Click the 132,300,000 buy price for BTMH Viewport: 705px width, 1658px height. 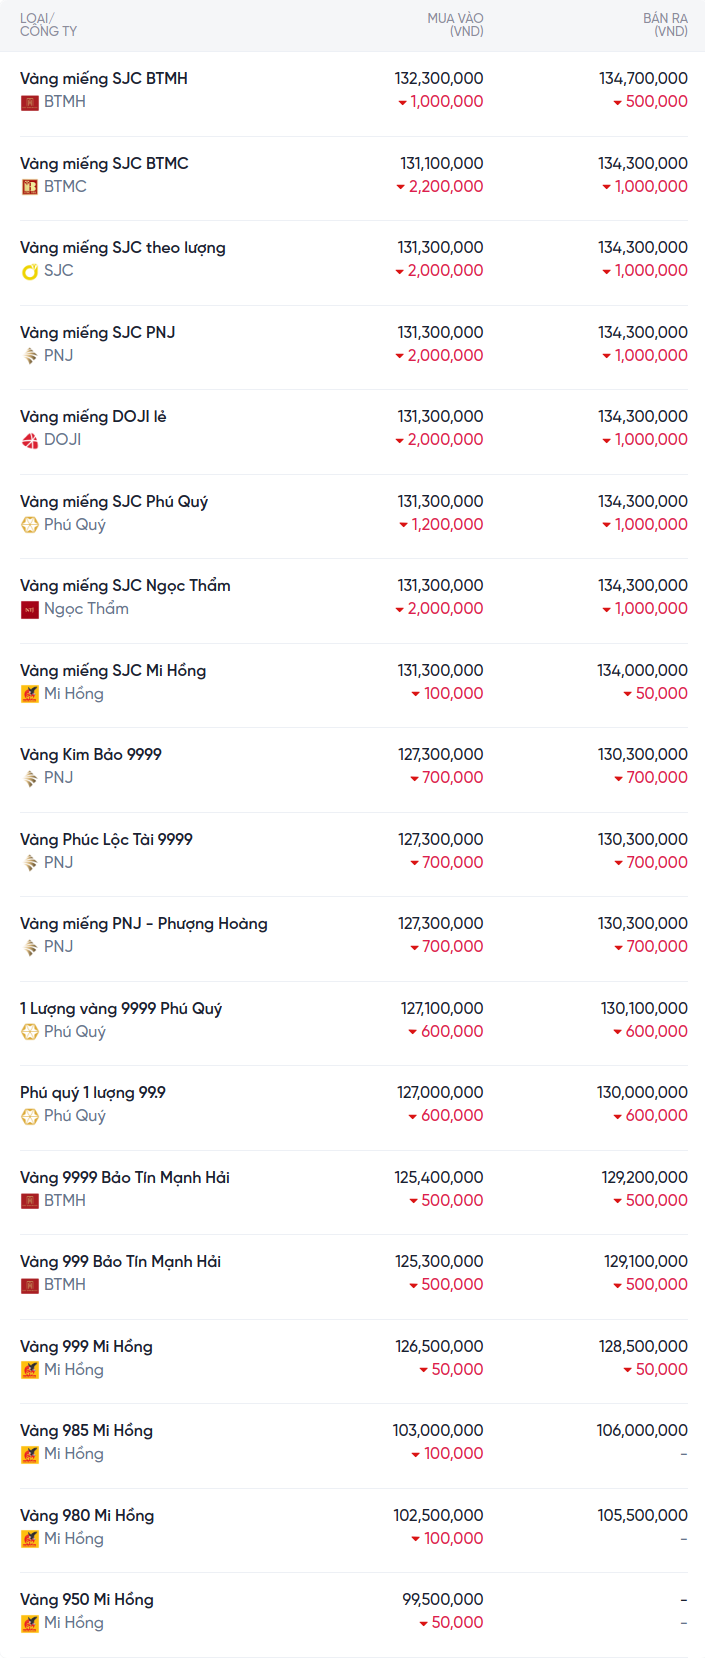tap(439, 78)
